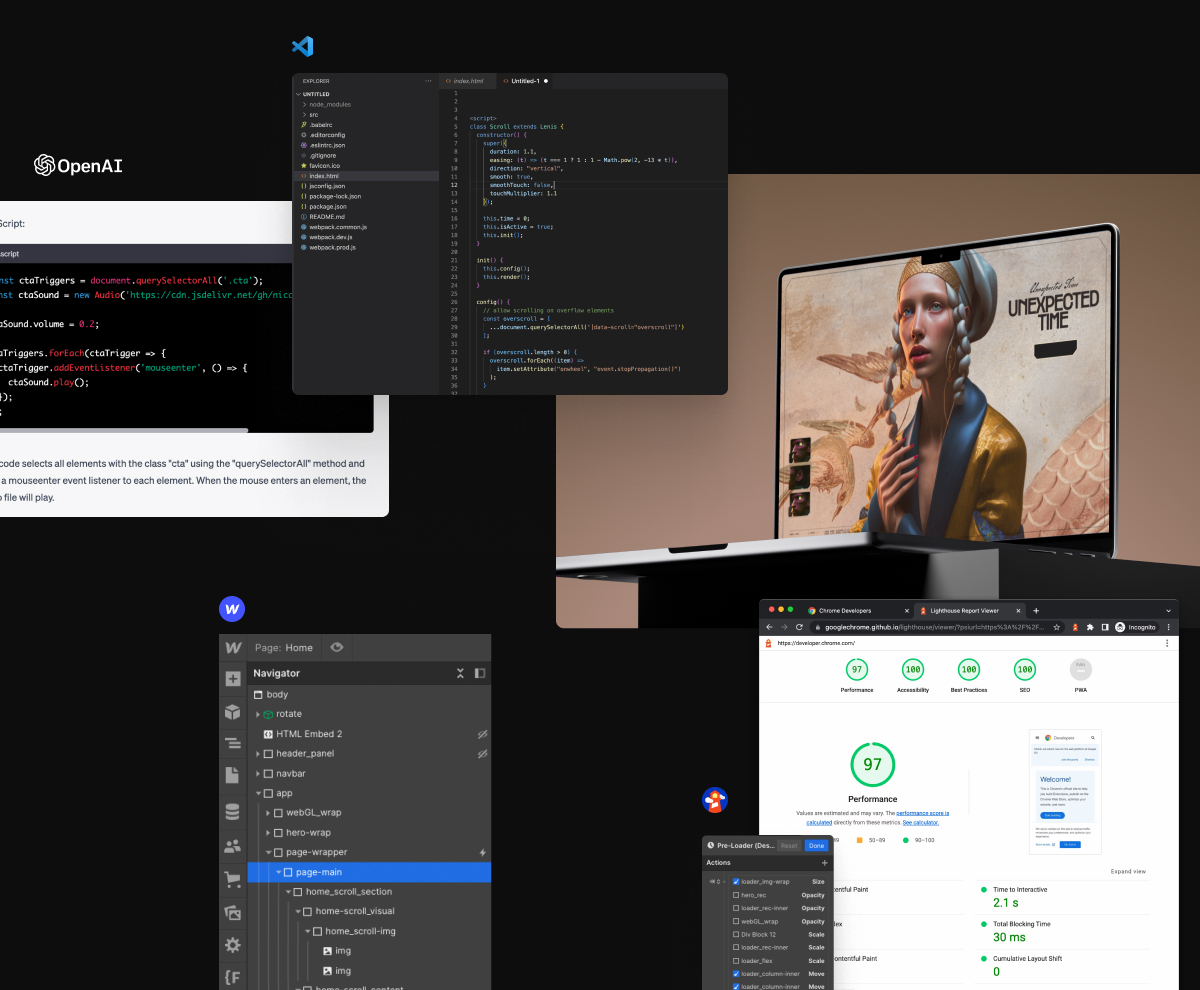
Task: Toggle visibility of the header_panel element
Action: tap(483, 753)
